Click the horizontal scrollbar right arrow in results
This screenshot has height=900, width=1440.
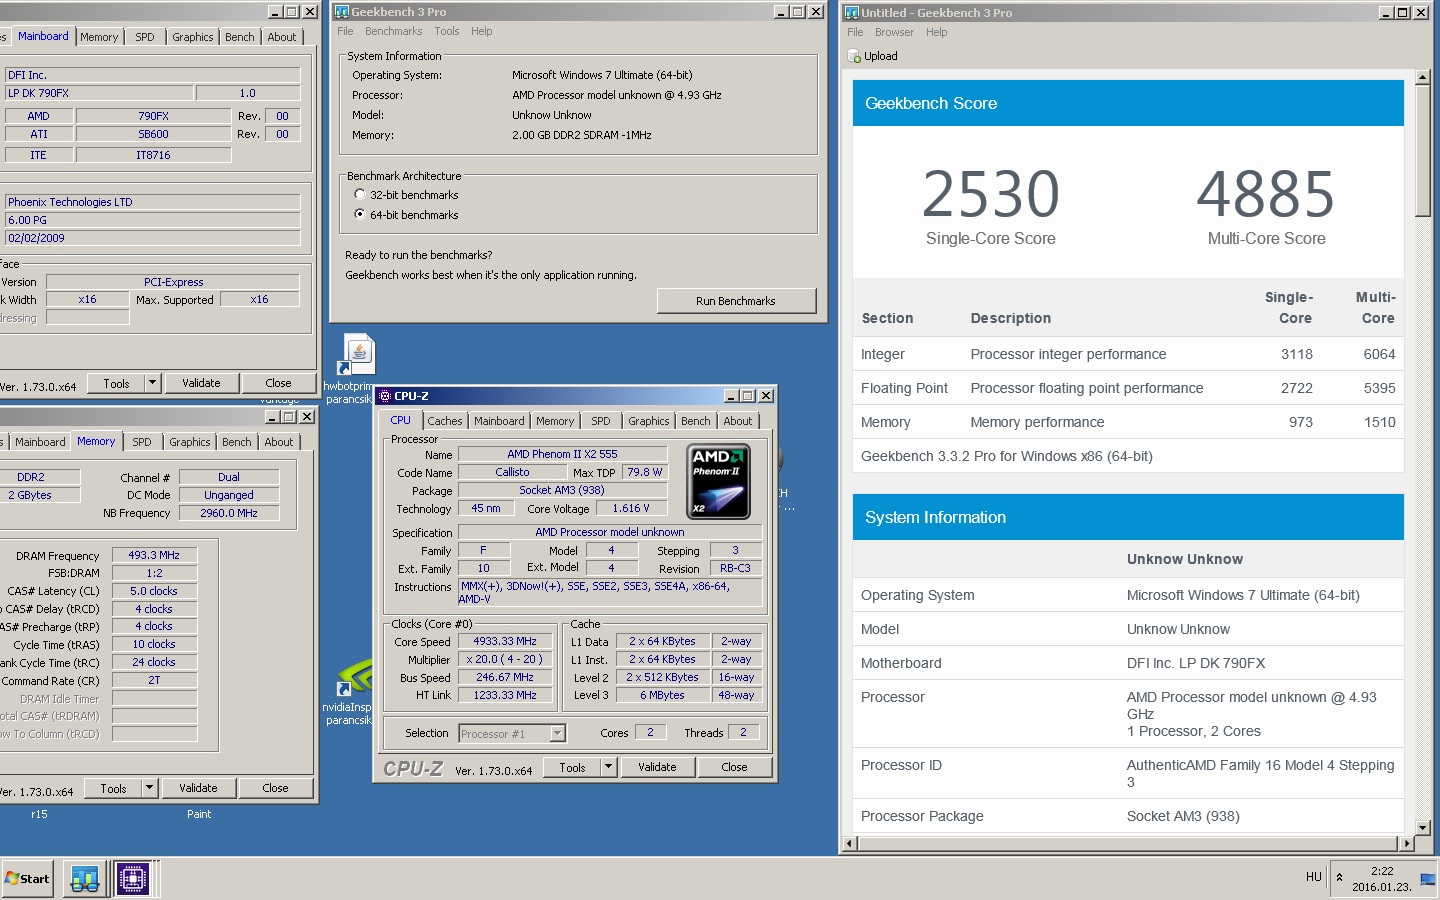pos(1407,844)
